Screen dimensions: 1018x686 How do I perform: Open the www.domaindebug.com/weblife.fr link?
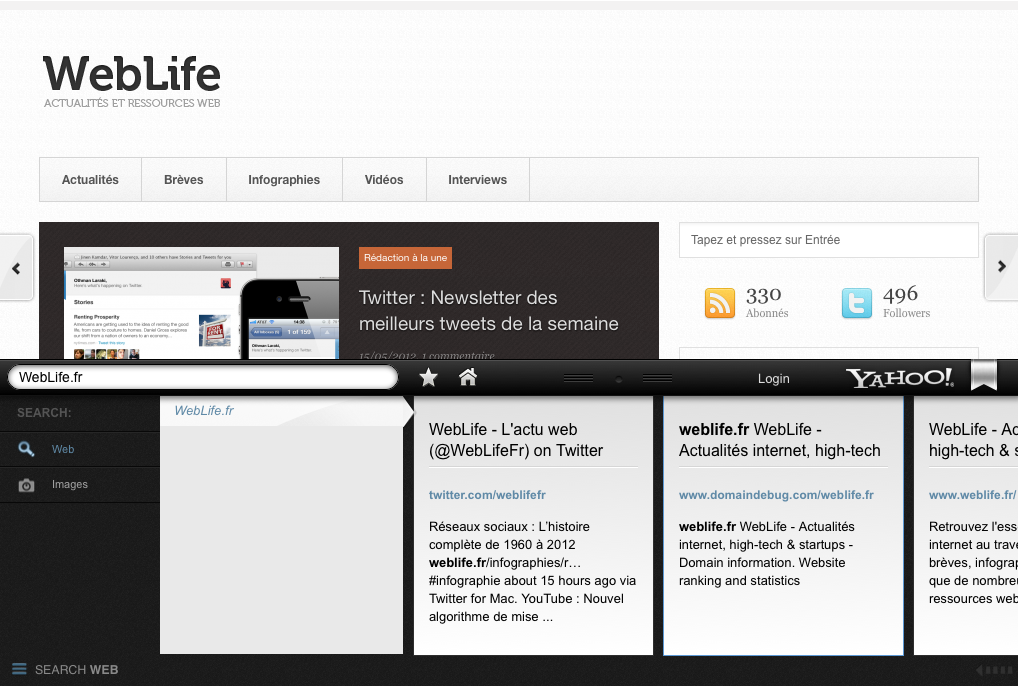pyautogui.click(x=776, y=495)
